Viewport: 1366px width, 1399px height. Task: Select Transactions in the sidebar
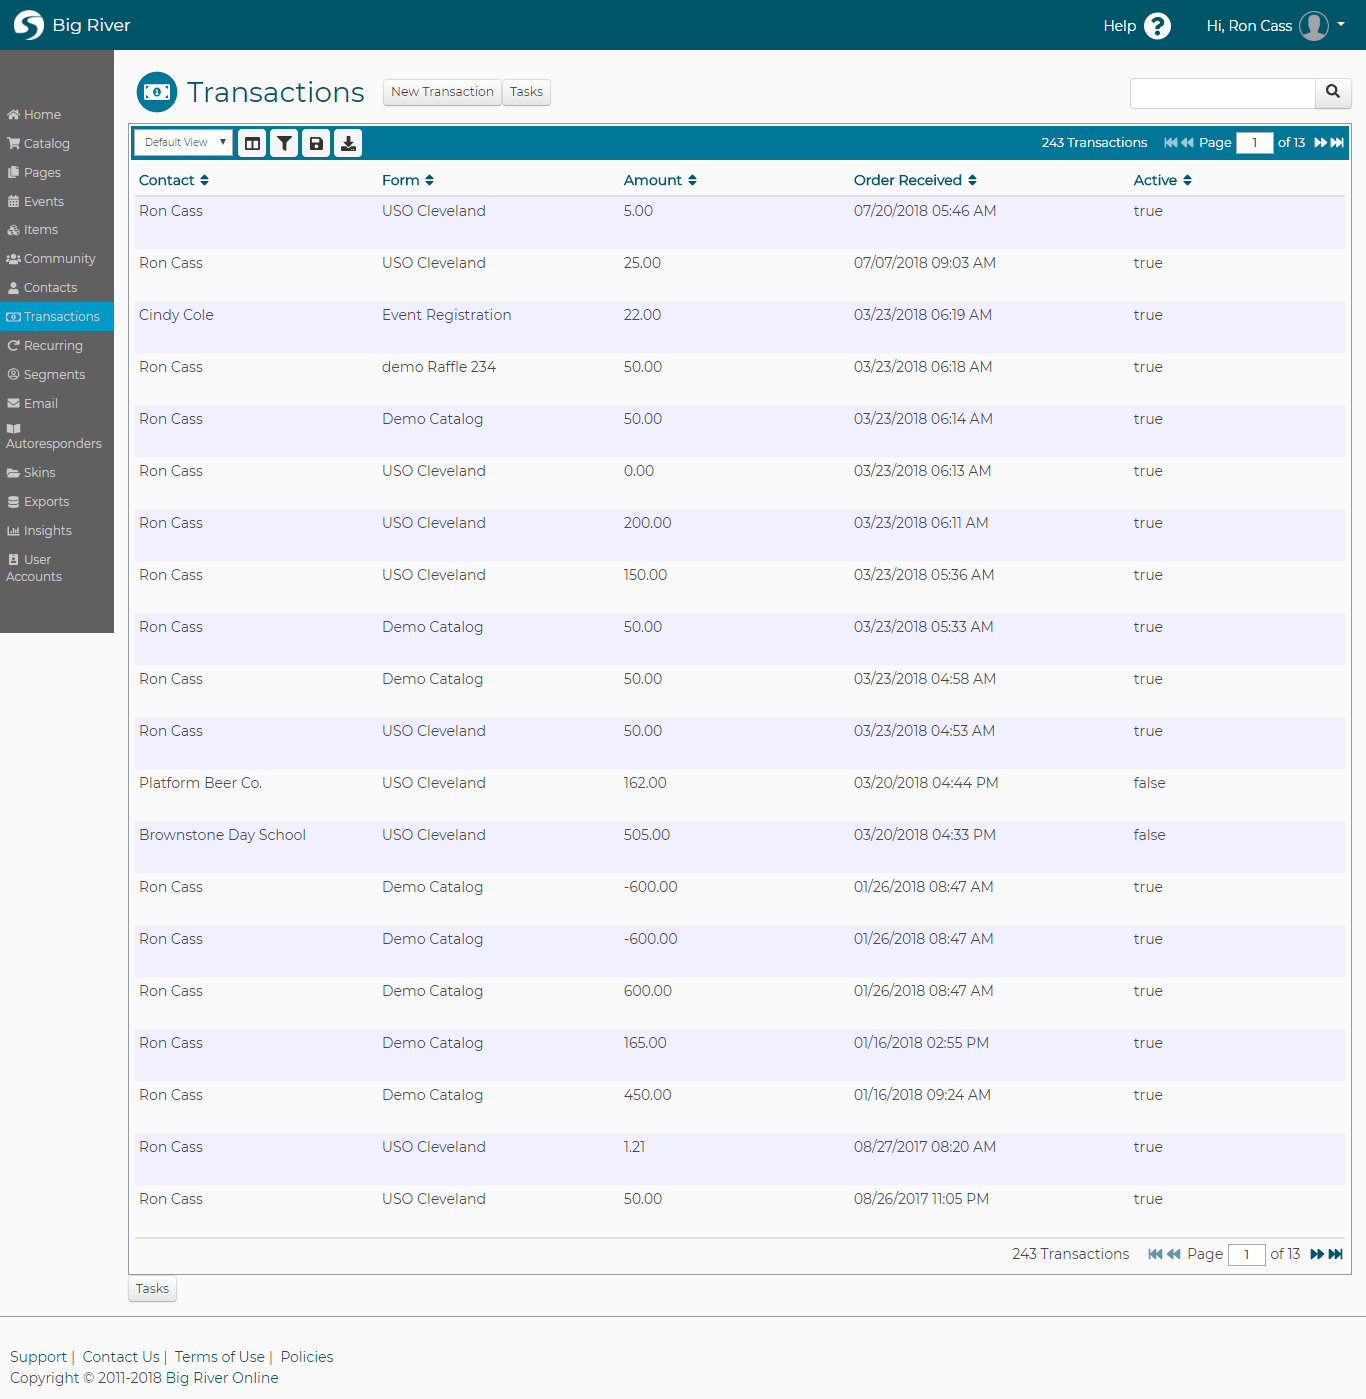coord(57,317)
